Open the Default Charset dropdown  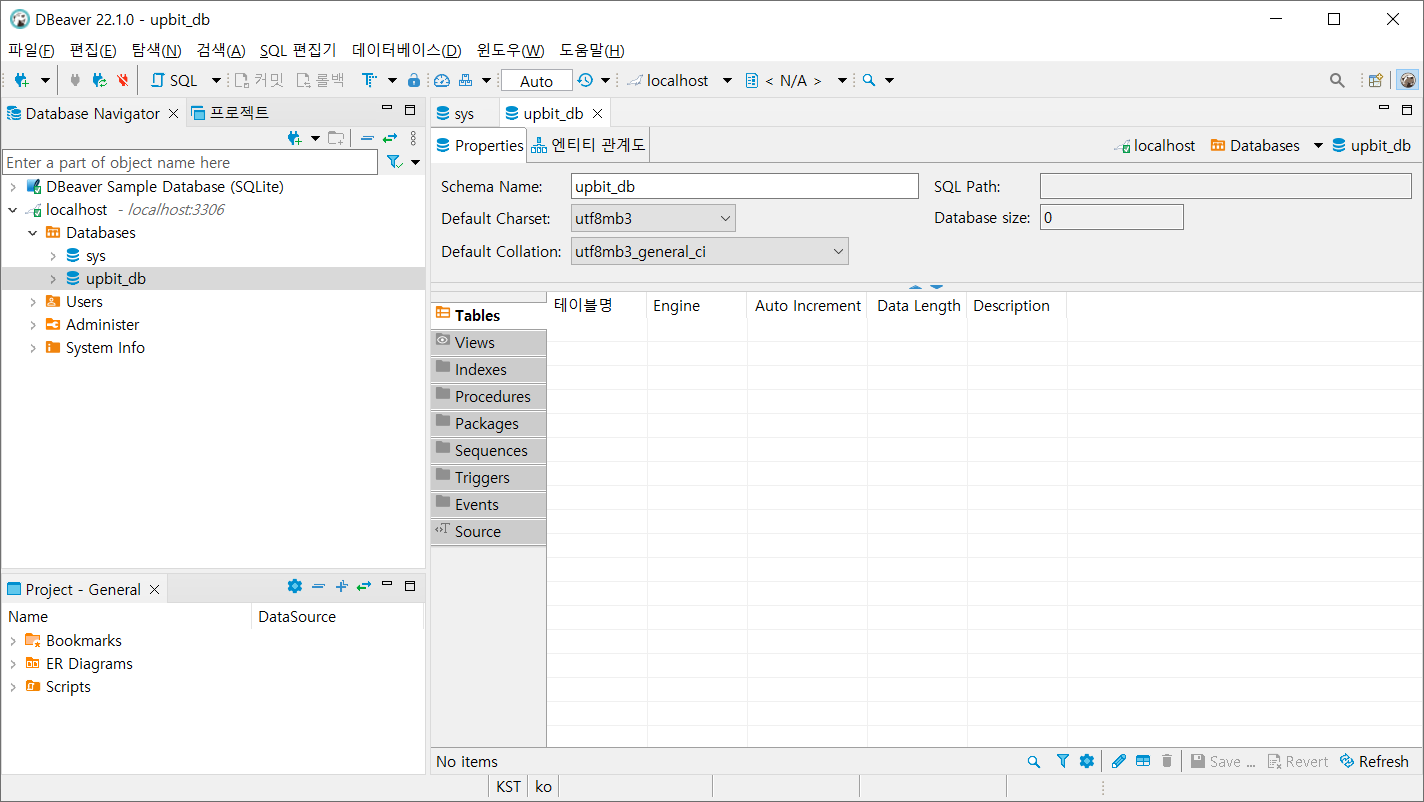point(653,218)
